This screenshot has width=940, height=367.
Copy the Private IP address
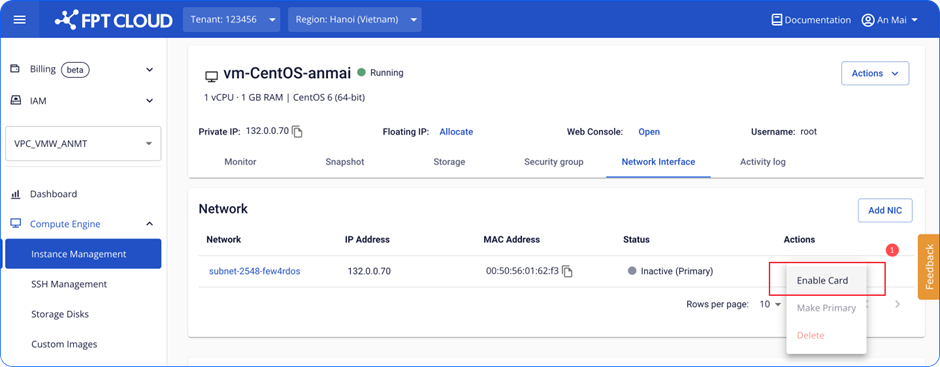(x=297, y=132)
